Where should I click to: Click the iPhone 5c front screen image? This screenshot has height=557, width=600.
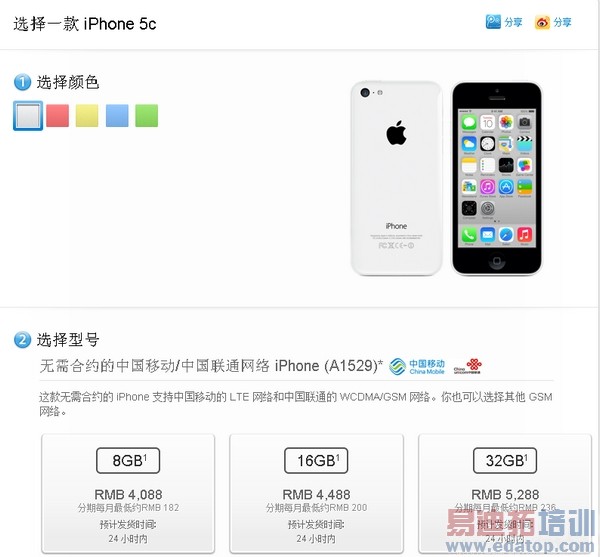497,178
